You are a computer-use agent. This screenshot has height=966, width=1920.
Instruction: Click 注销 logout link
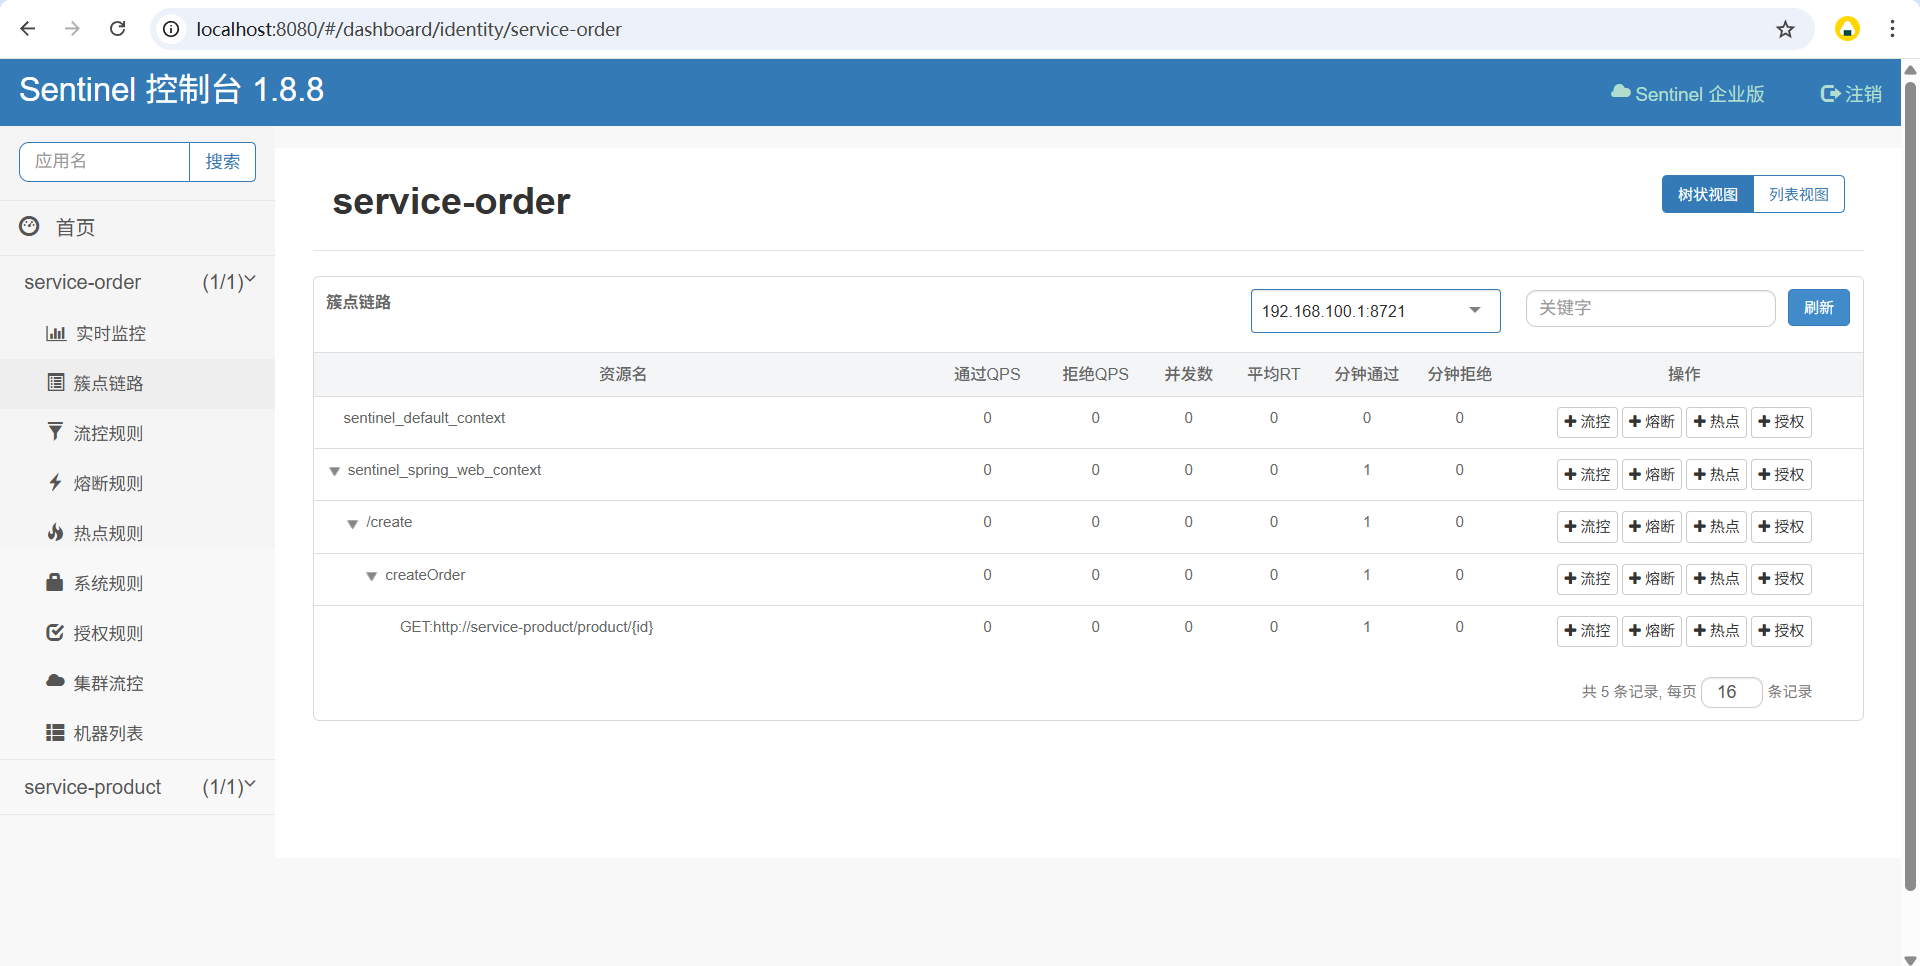pyautogui.click(x=1851, y=94)
